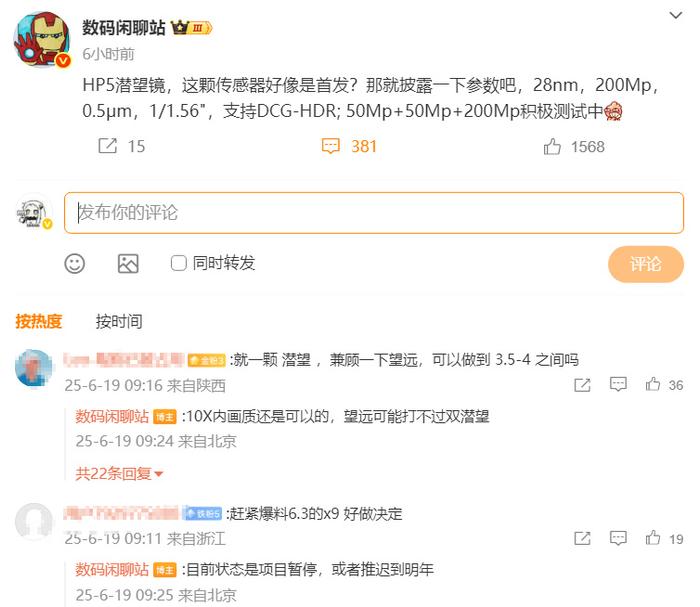Repost the Zhejiang comment via share icon
This screenshot has height=607, width=700.
582,538
